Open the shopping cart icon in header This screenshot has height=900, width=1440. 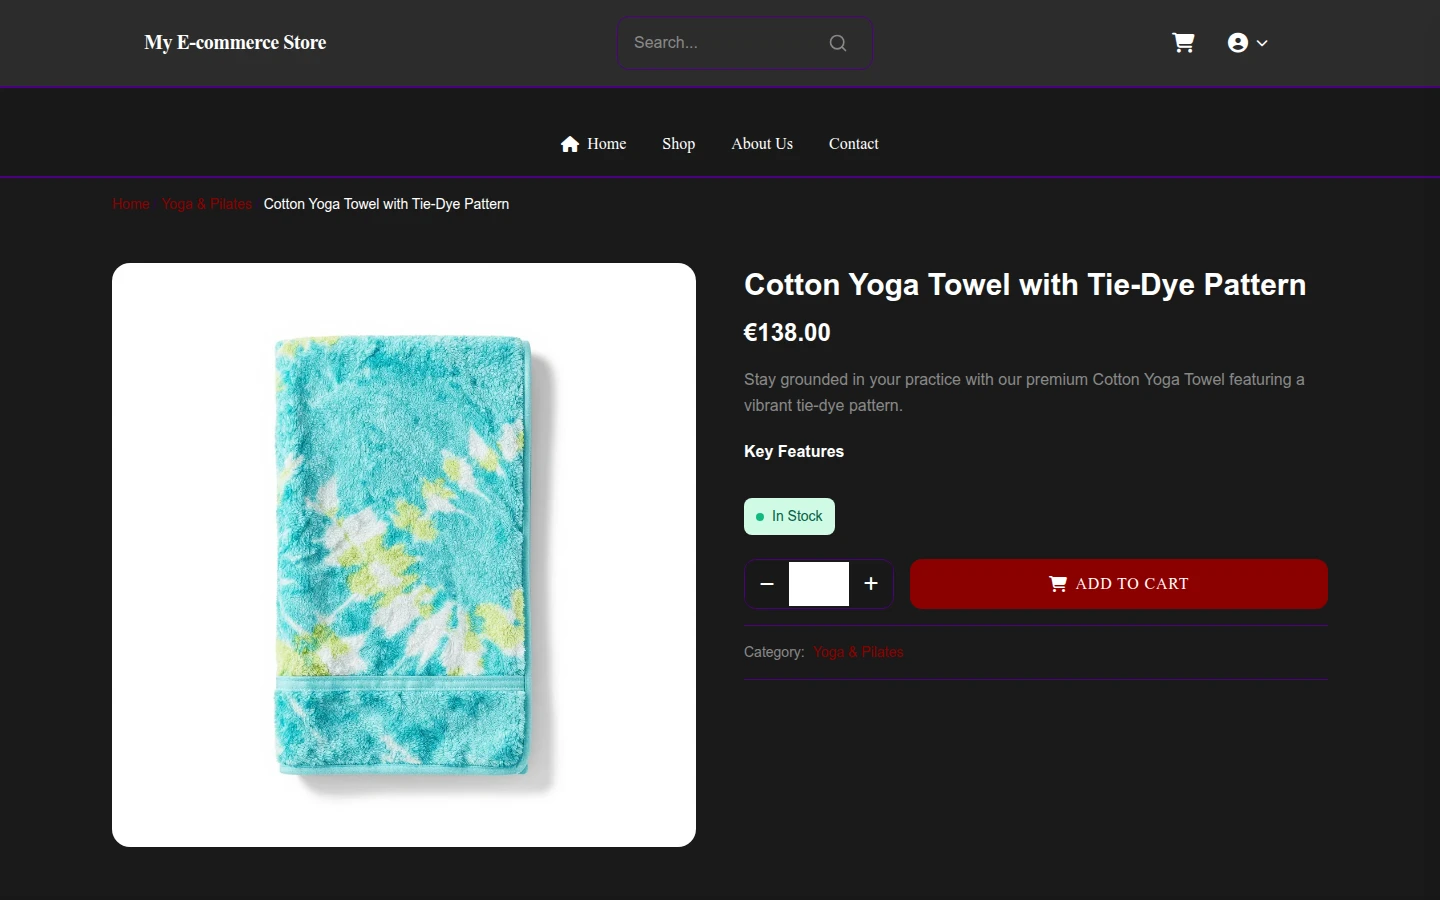coord(1183,43)
